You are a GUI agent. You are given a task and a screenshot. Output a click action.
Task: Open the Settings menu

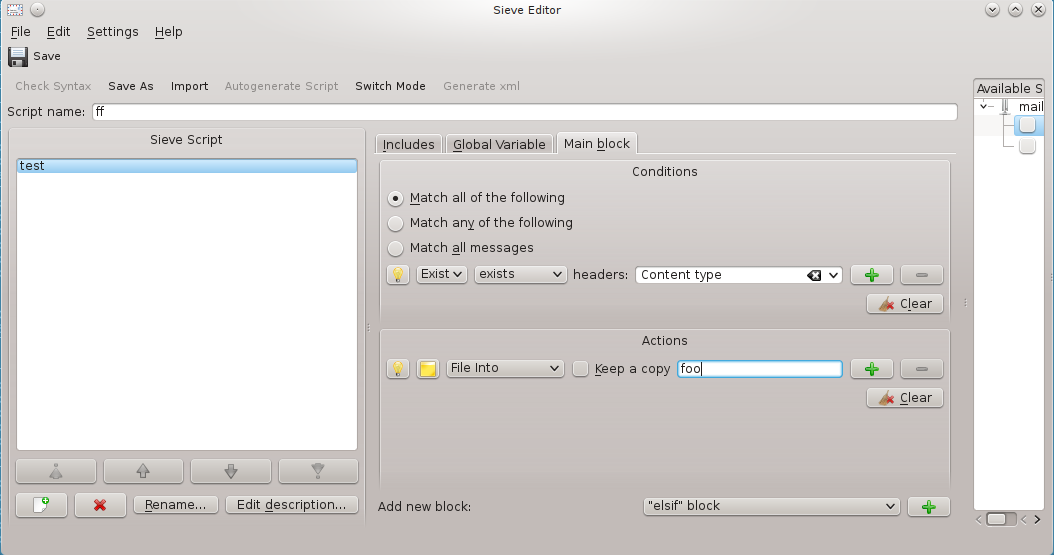point(112,32)
